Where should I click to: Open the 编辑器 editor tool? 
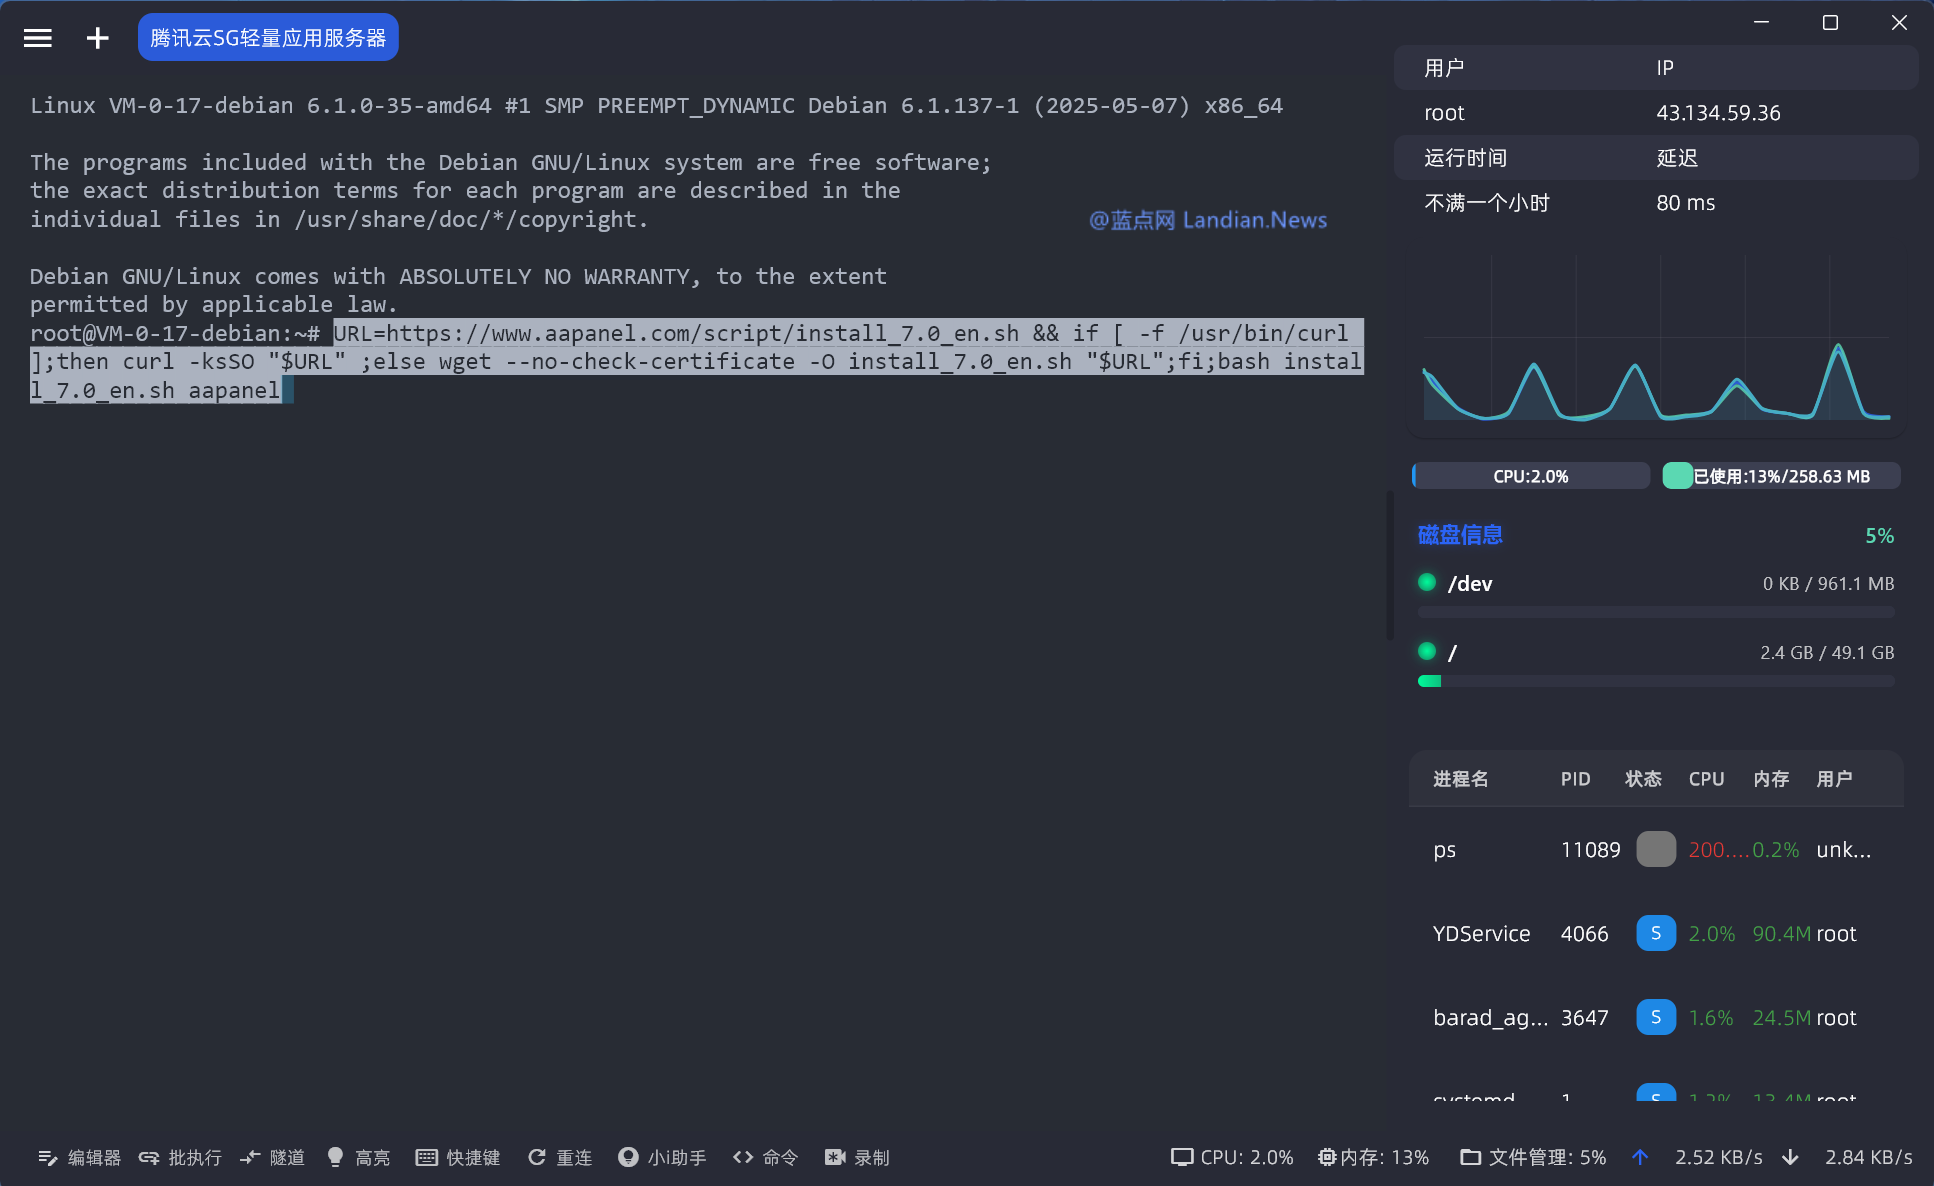[79, 1157]
